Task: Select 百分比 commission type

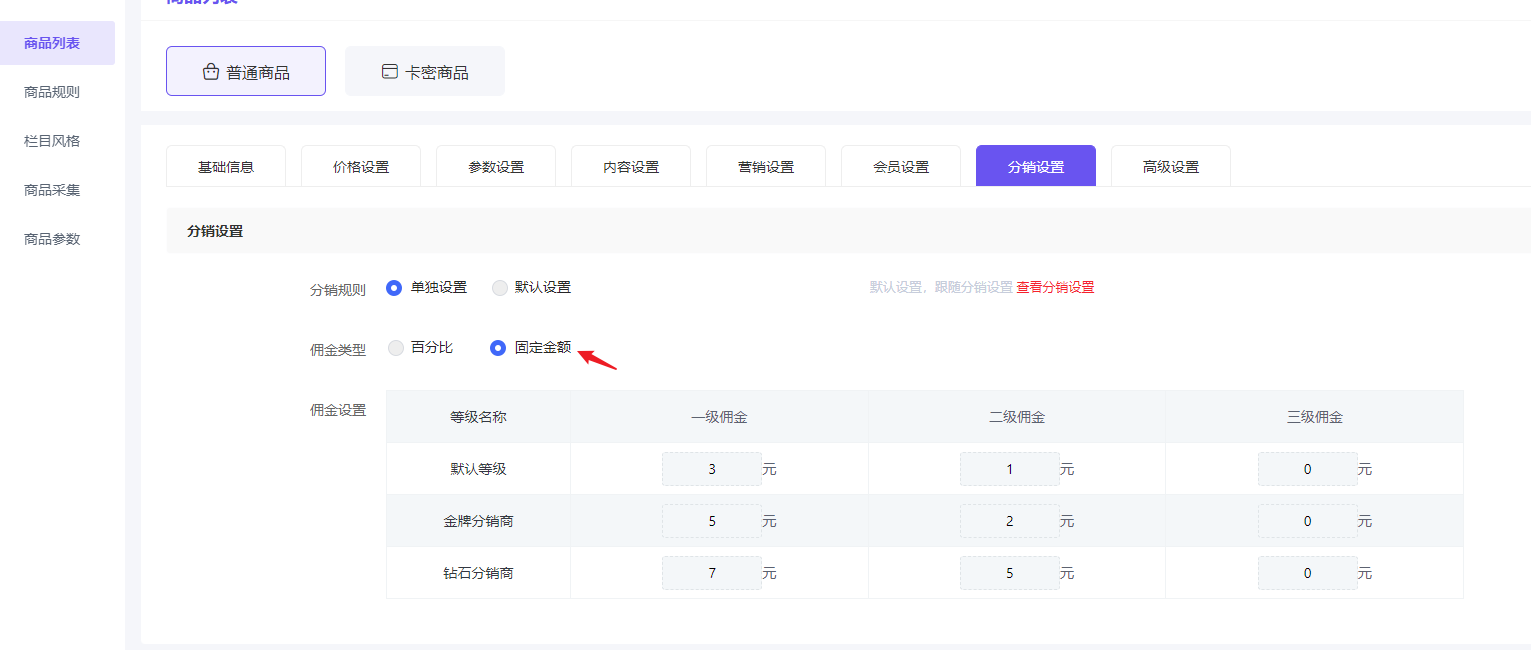Action: (396, 348)
